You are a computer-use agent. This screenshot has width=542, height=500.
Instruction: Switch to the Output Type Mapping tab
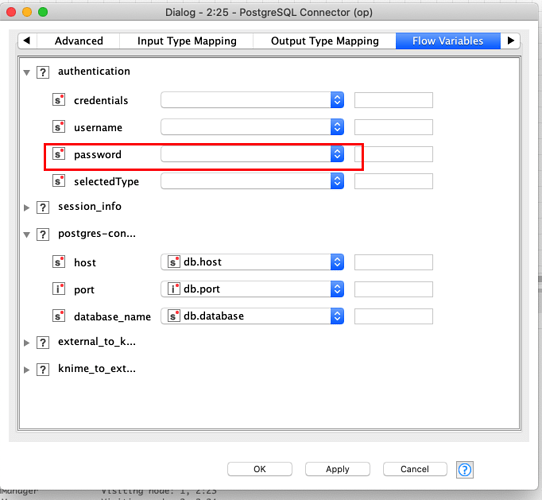click(x=325, y=41)
